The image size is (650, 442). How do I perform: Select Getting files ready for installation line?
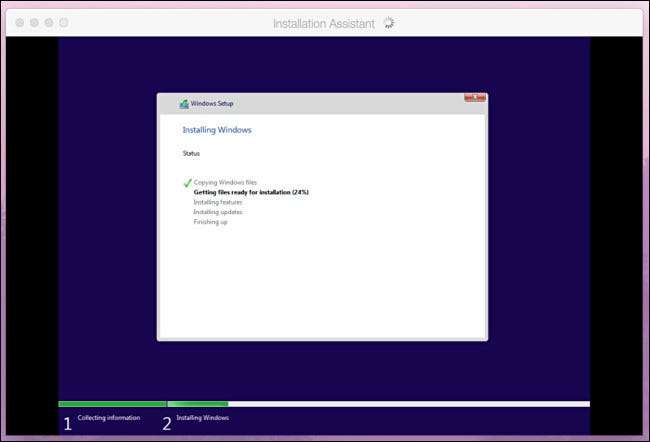point(251,192)
